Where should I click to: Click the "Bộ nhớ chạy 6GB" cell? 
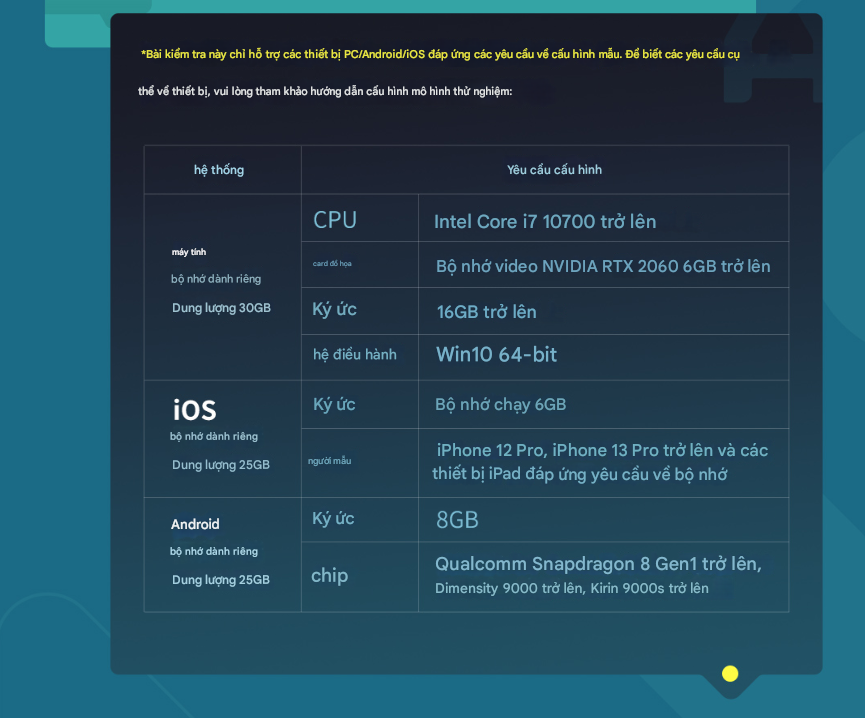pyautogui.click(x=500, y=404)
